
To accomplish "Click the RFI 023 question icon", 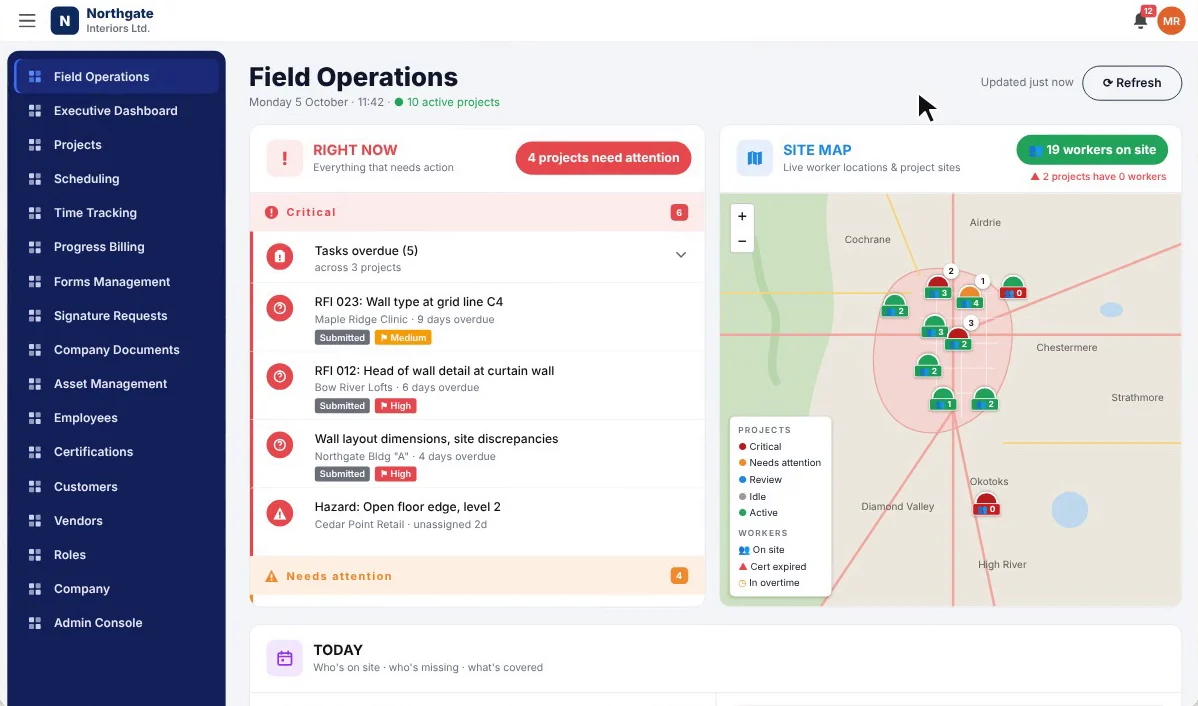I will pos(280,308).
